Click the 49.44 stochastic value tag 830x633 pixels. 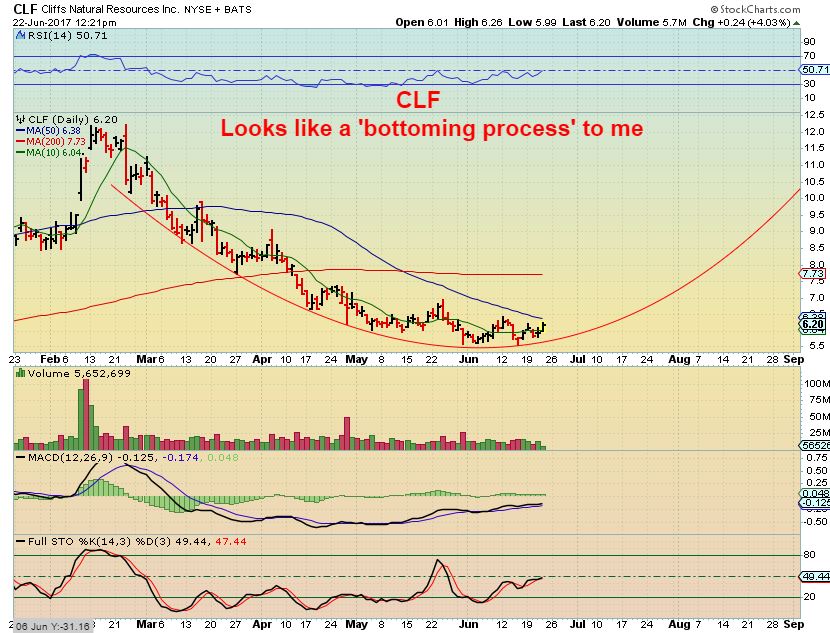coord(815,576)
